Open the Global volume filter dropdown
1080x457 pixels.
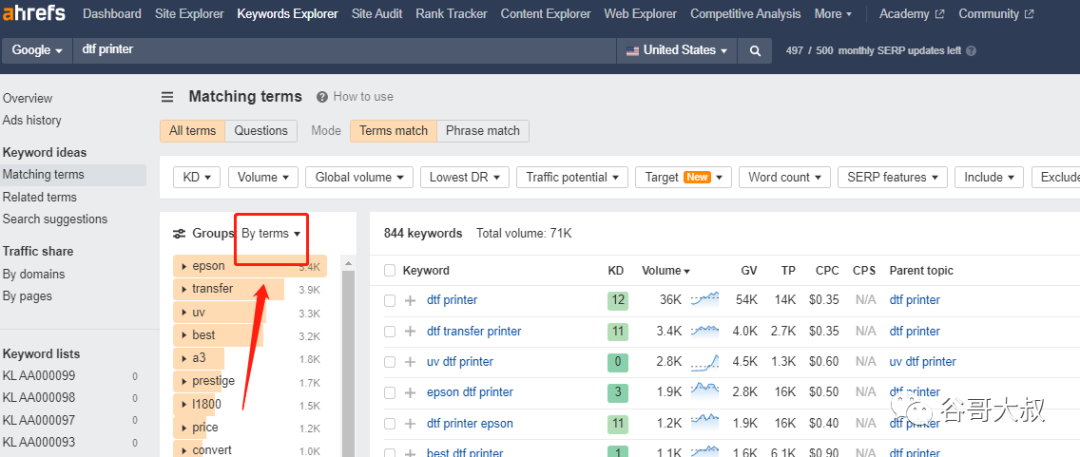click(x=359, y=177)
